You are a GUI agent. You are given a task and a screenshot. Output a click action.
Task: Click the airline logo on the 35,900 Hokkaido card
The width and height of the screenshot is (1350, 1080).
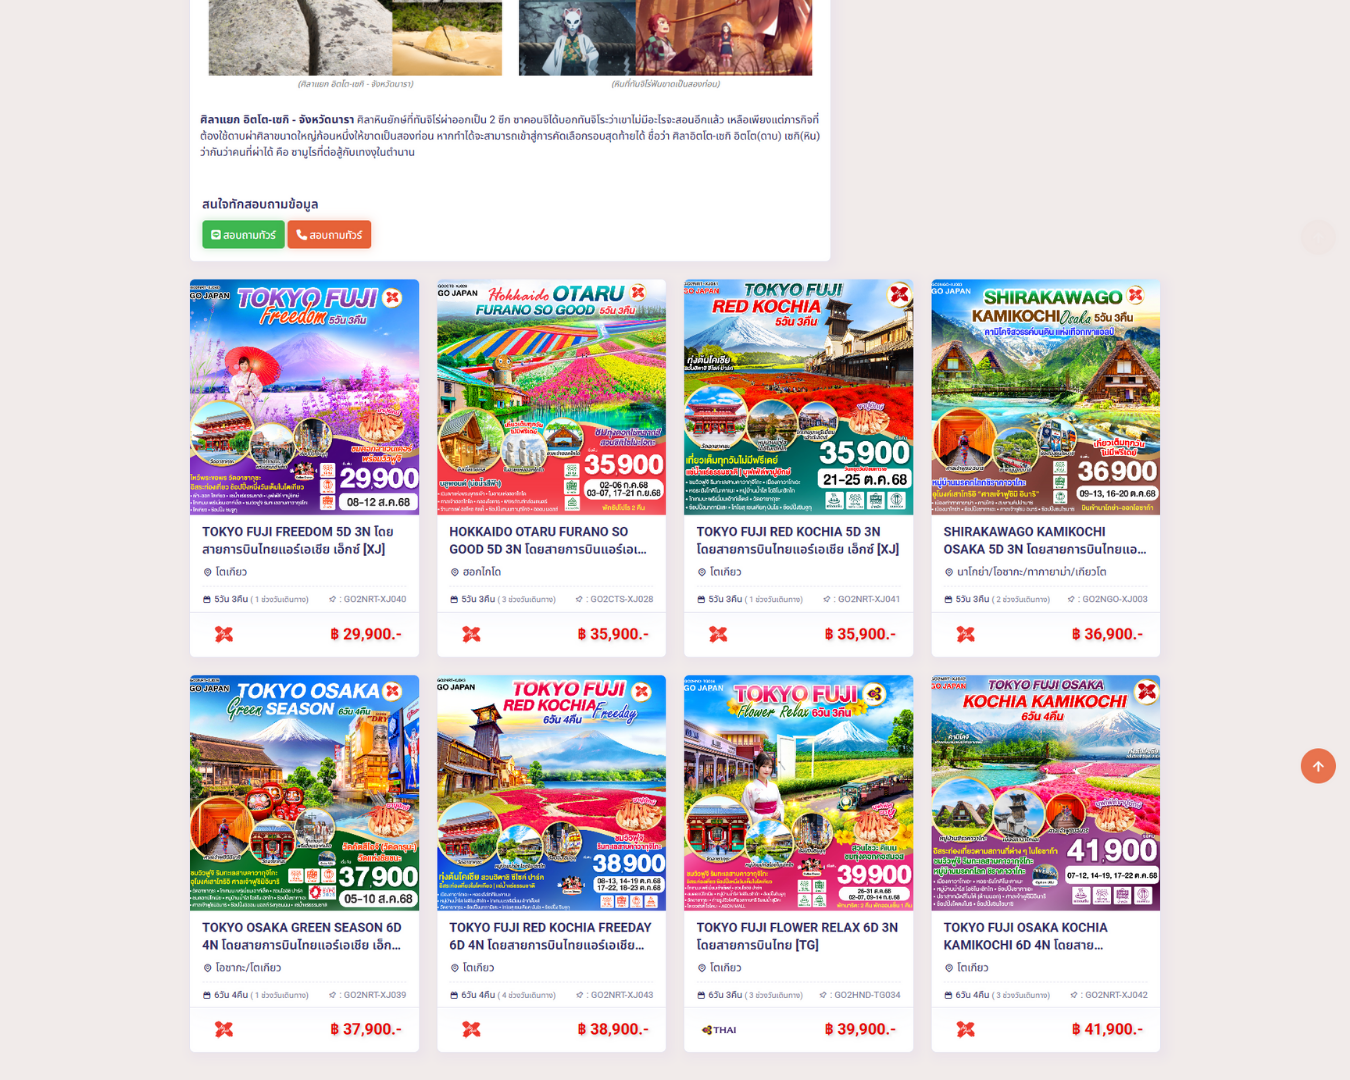471,634
